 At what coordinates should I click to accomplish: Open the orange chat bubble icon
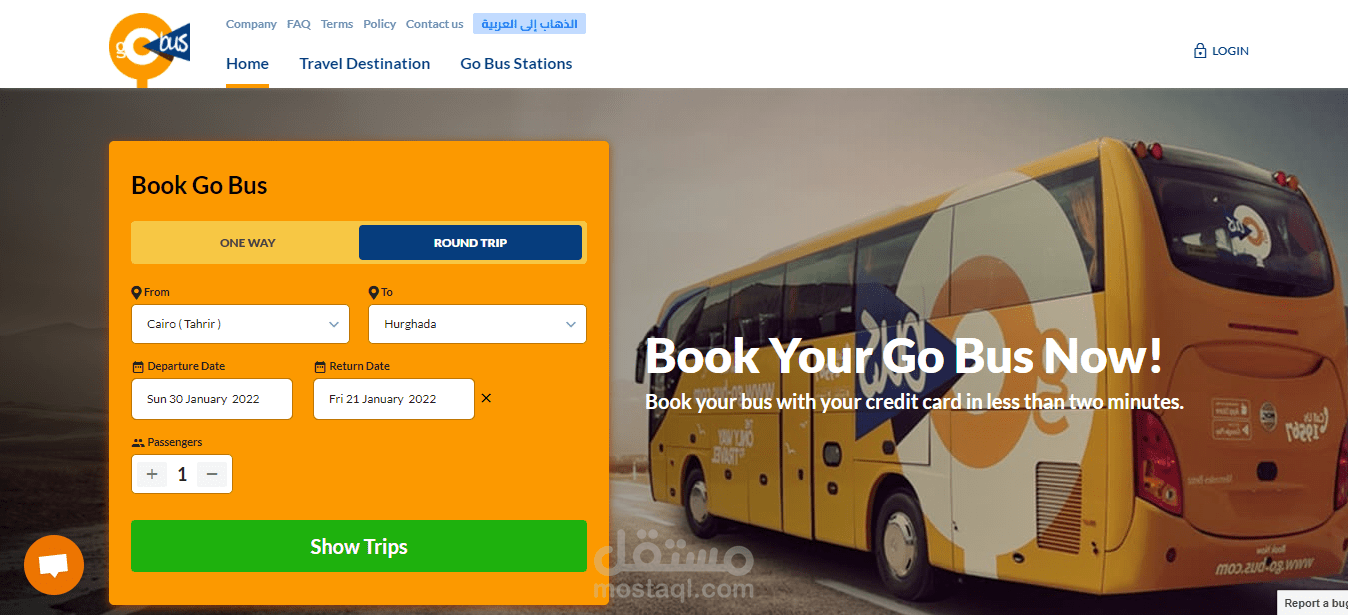point(54,565)
